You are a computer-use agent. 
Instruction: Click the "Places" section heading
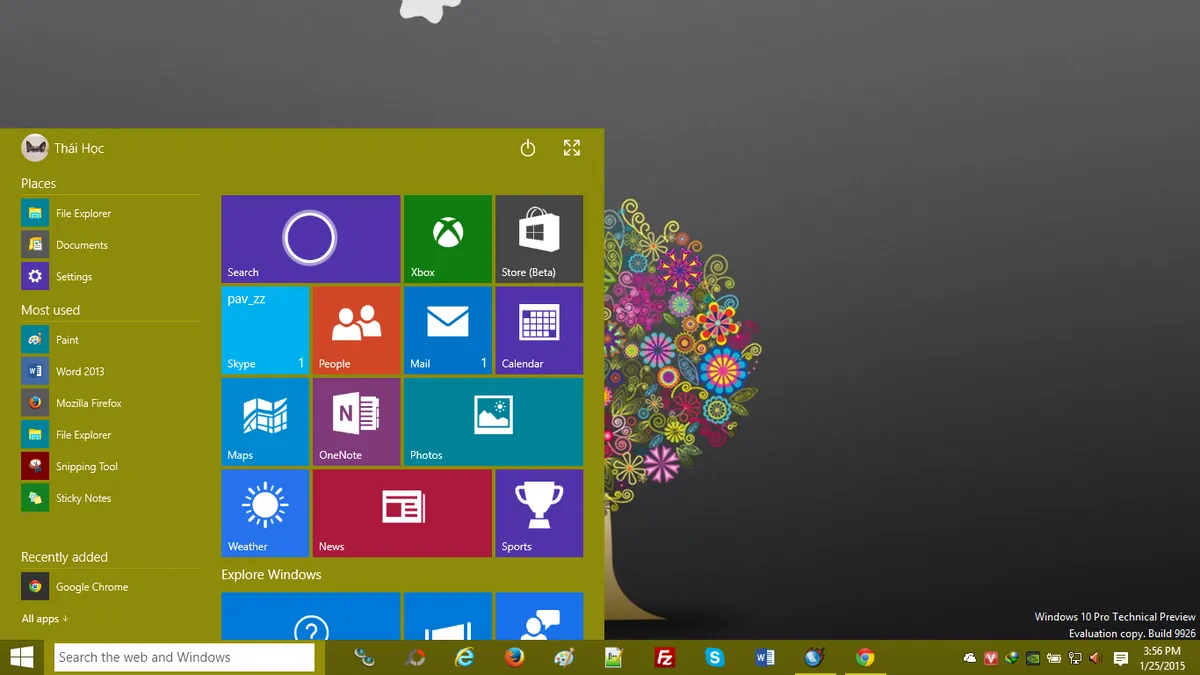click(38, 184)
